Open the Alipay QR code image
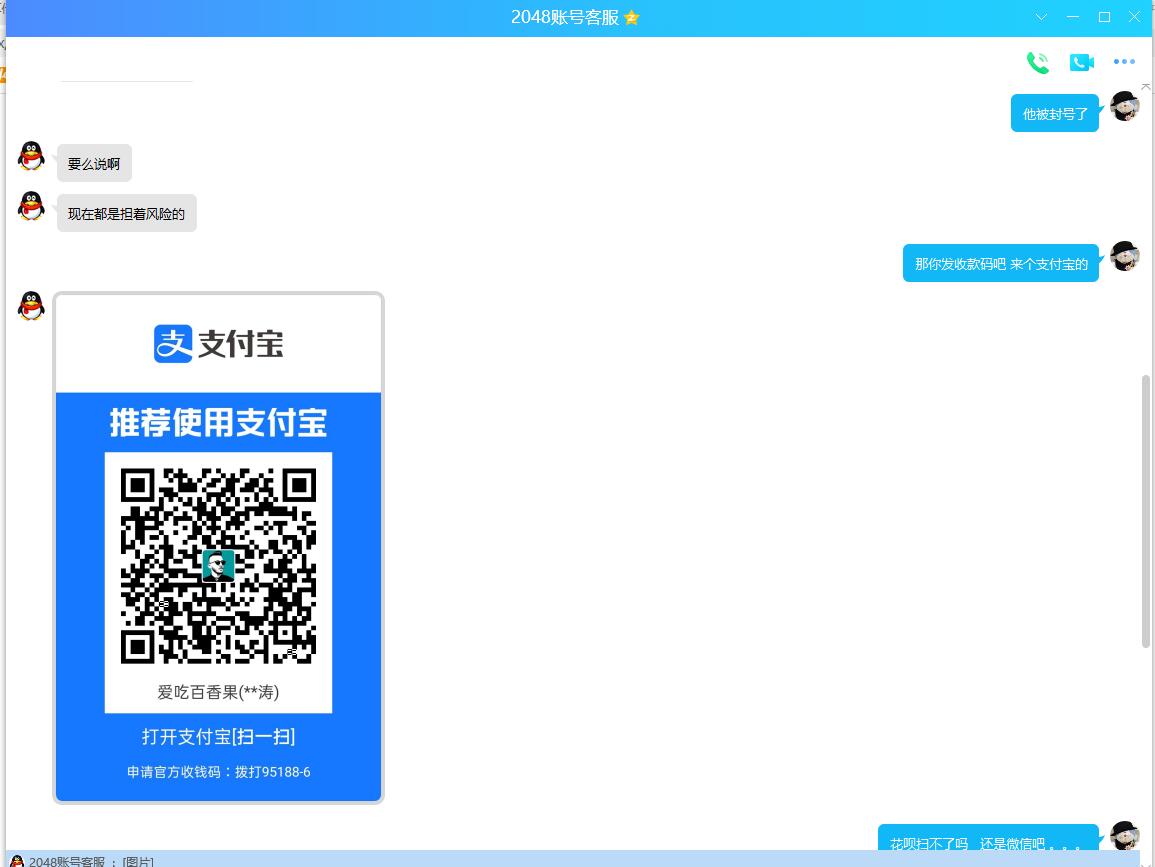The width and height of the screenshot is (1155, 867). click(x=219, y=548)
